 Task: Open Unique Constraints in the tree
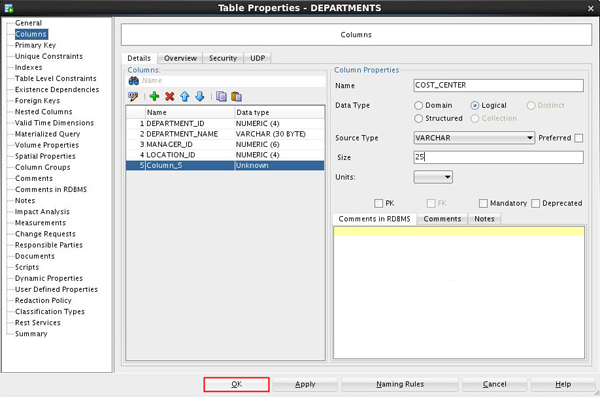[x=49, y=56]
